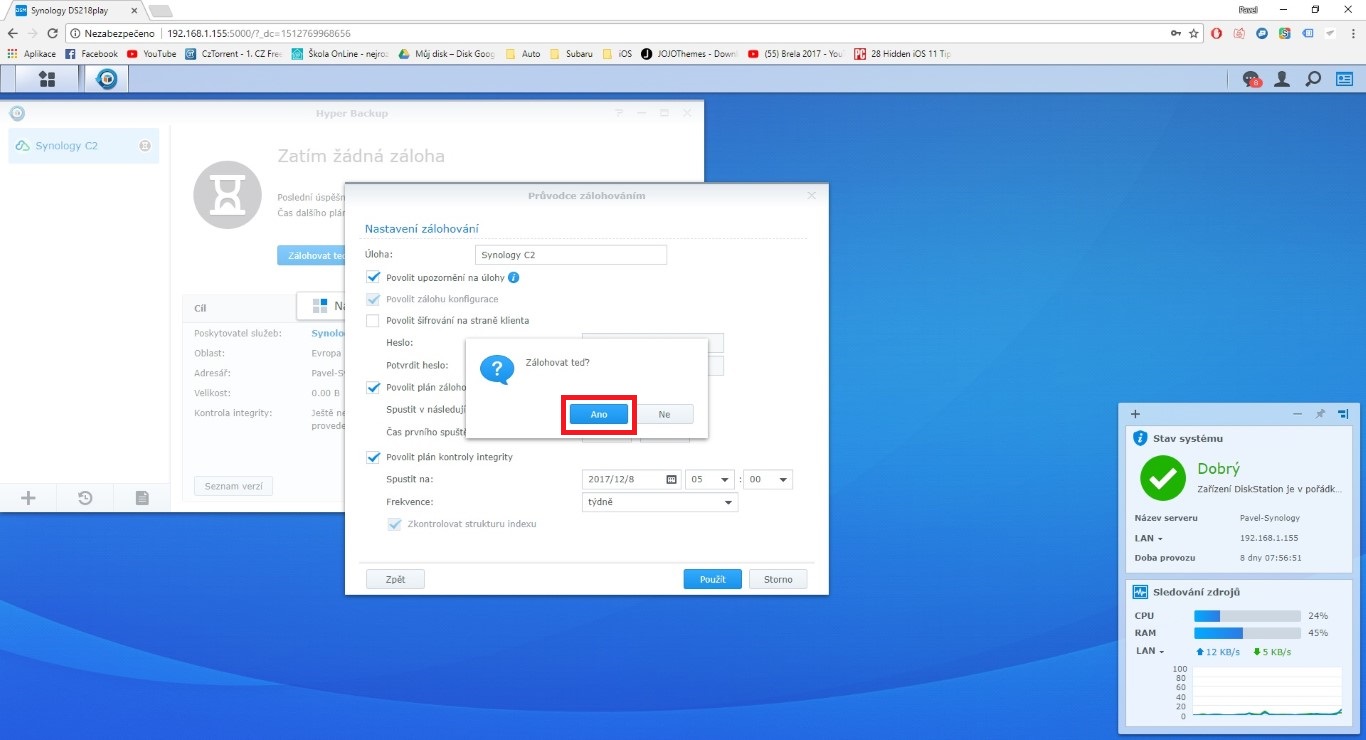
Task: Open the minute dropdown showing 00
Action: 768,479
